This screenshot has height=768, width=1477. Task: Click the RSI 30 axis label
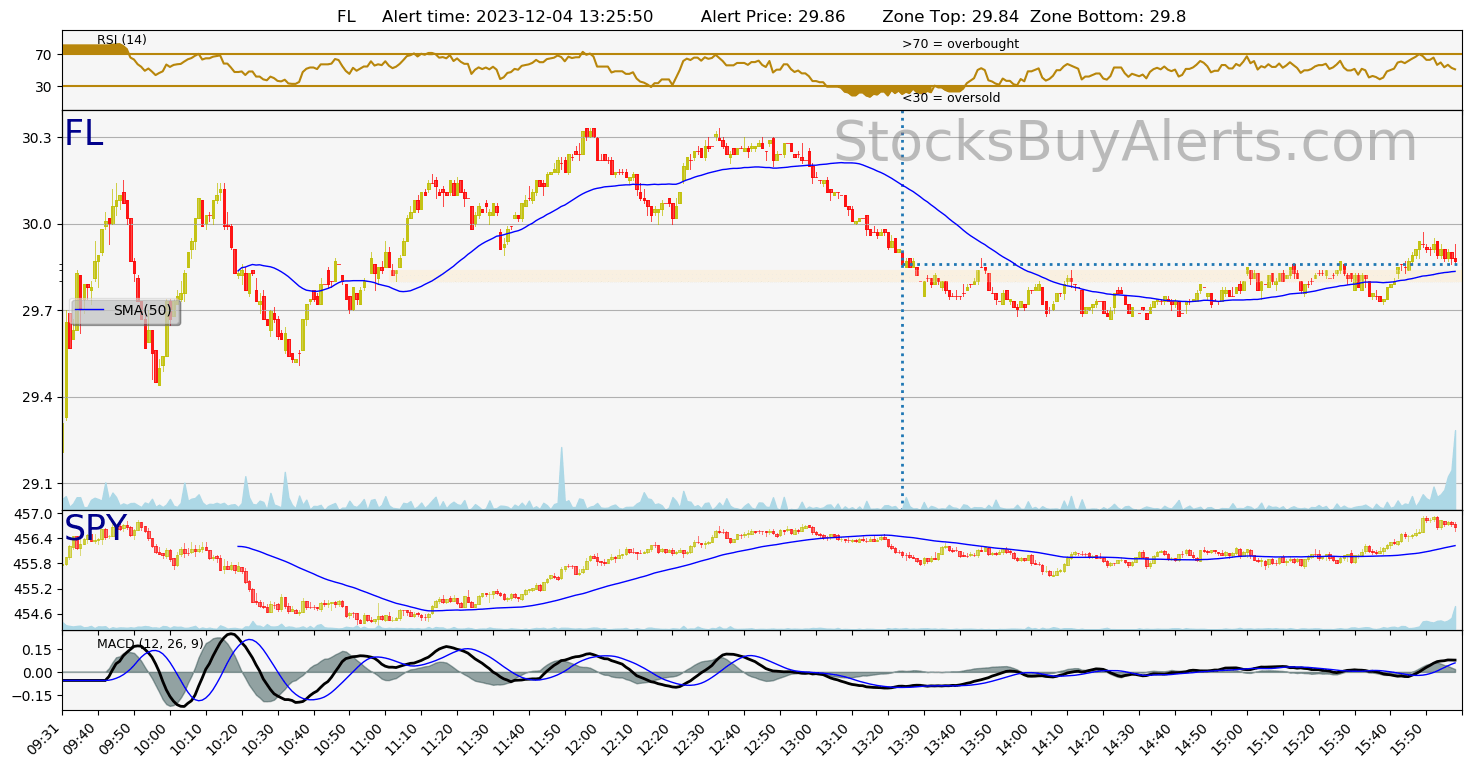[x=44, y=87]
